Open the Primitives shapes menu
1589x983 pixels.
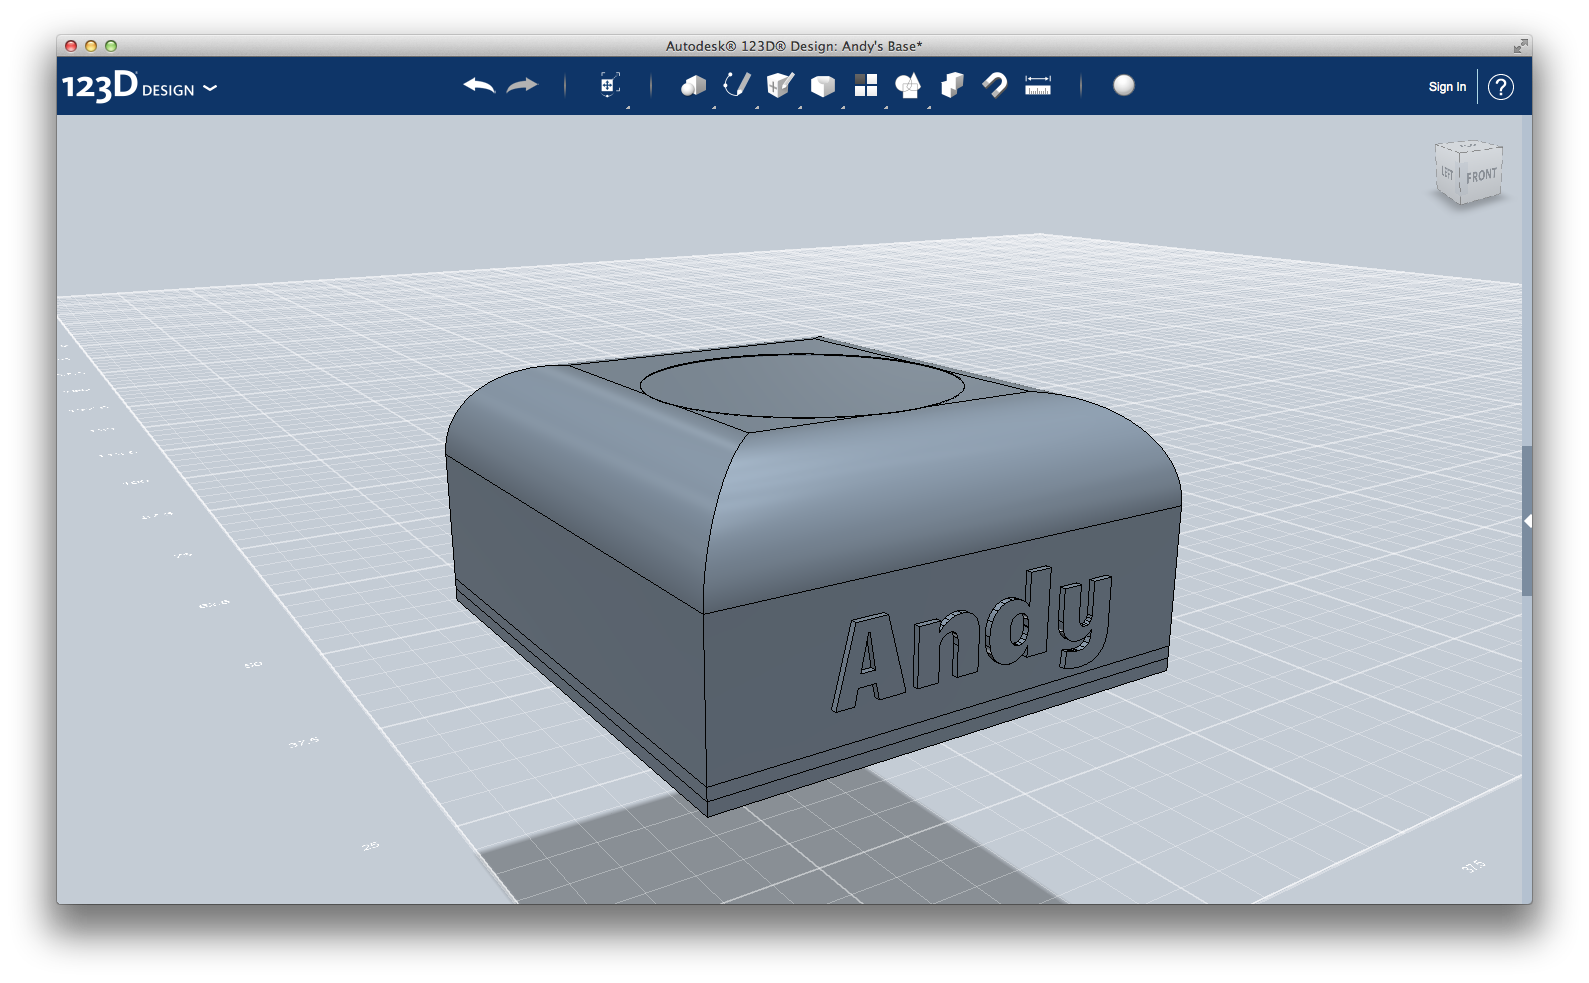[x=693, y=86]
